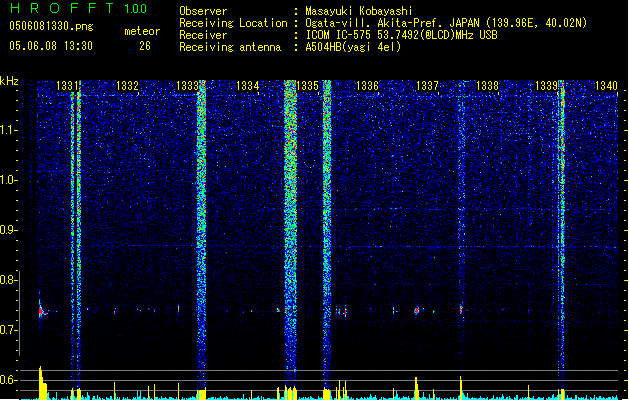Click the 1334 time marker

[248, 86]
